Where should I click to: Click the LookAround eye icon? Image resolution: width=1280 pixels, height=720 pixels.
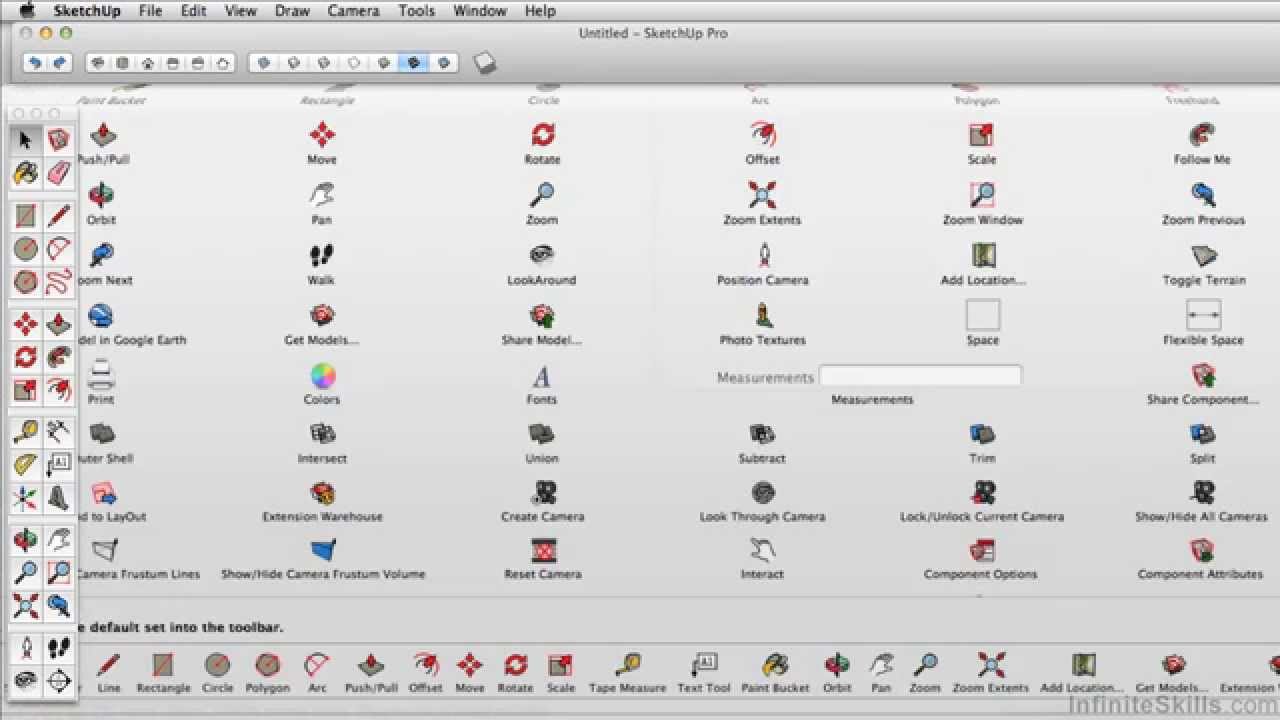tap(542, 254)
